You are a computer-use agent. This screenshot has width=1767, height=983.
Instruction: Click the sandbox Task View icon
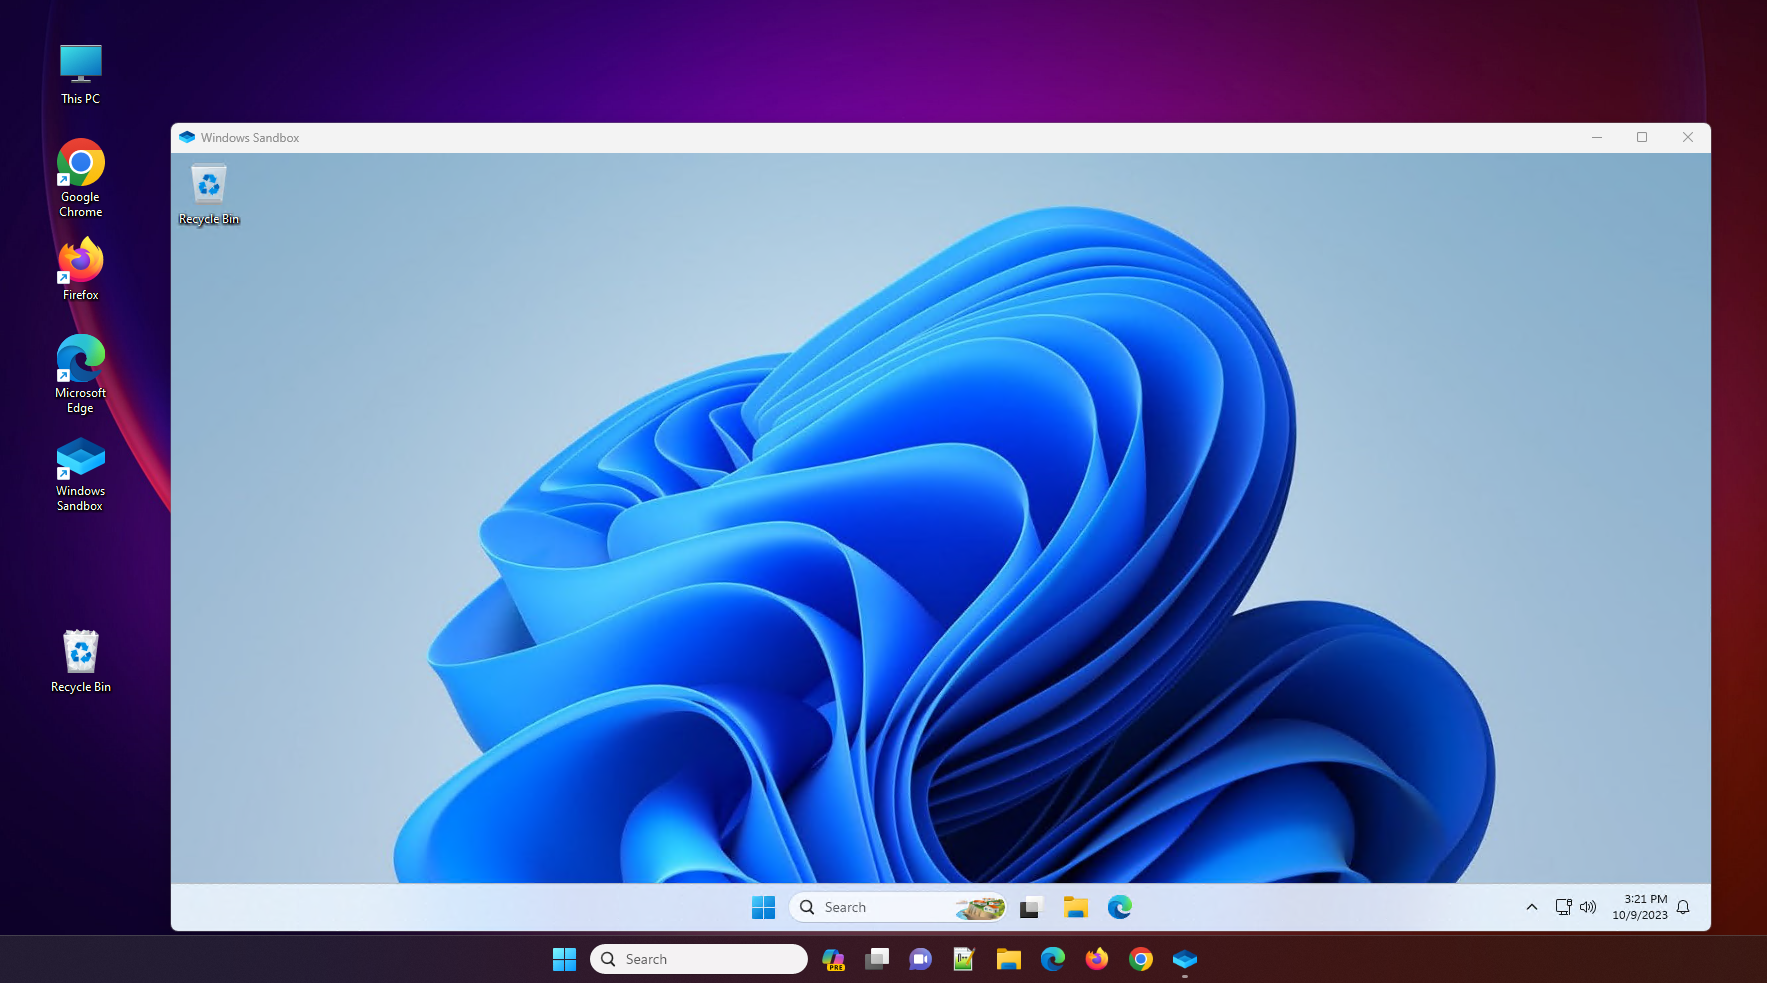pos(1030,907)
